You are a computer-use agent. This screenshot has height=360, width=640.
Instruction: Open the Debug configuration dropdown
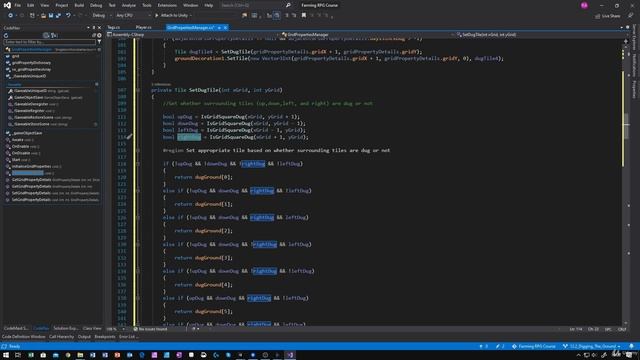pos(102,16)
